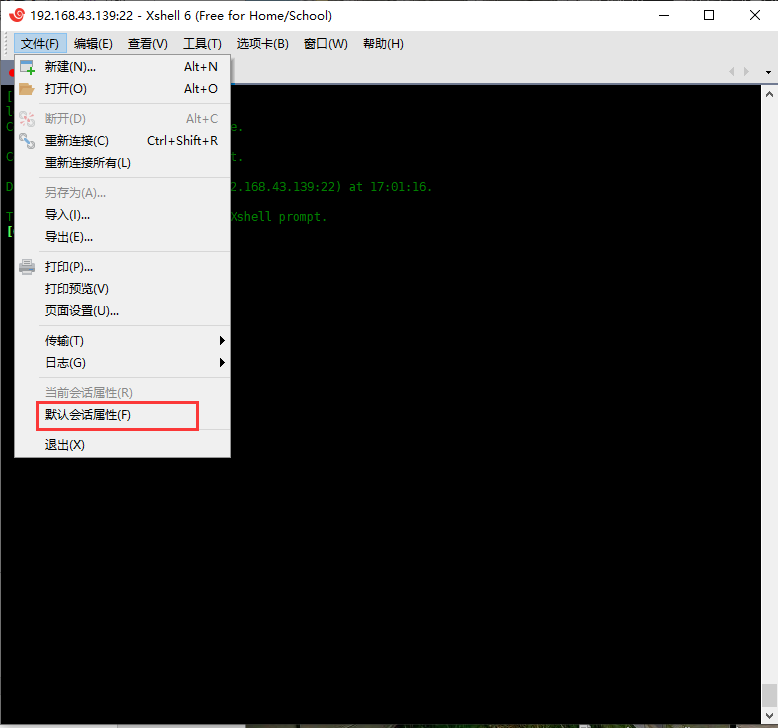
Task: Open the 选项卡(B) menu
Action: tap(262, 44)
